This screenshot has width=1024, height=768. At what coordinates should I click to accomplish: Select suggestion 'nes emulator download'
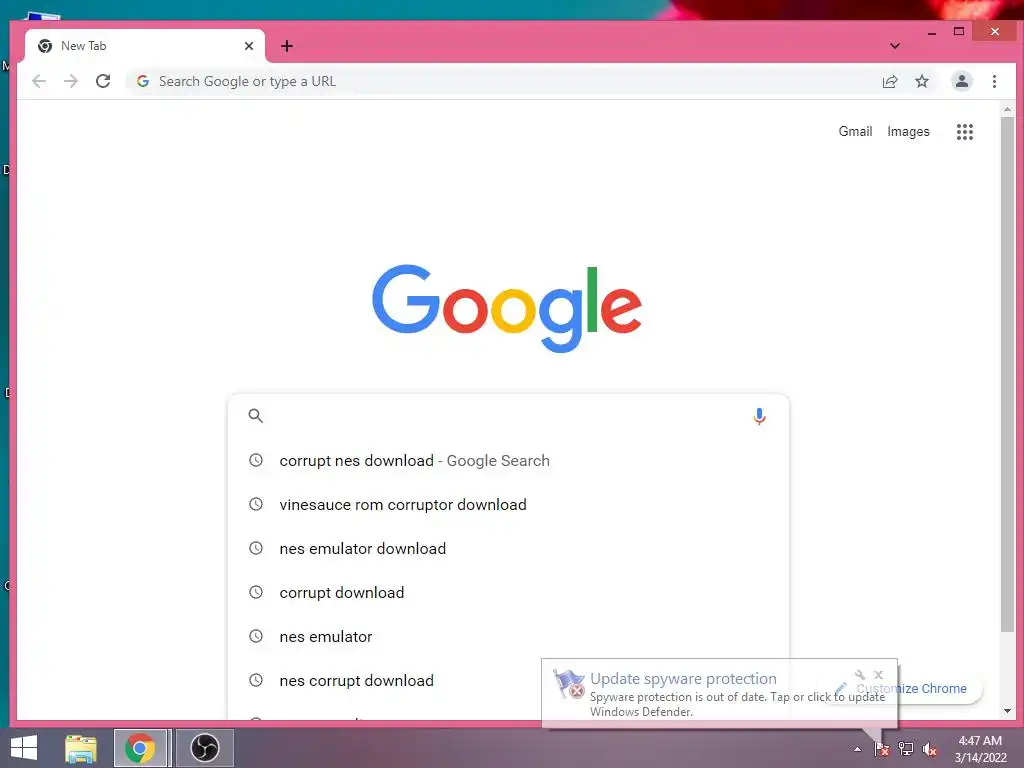pyautogui.click(x=508, y=549)
